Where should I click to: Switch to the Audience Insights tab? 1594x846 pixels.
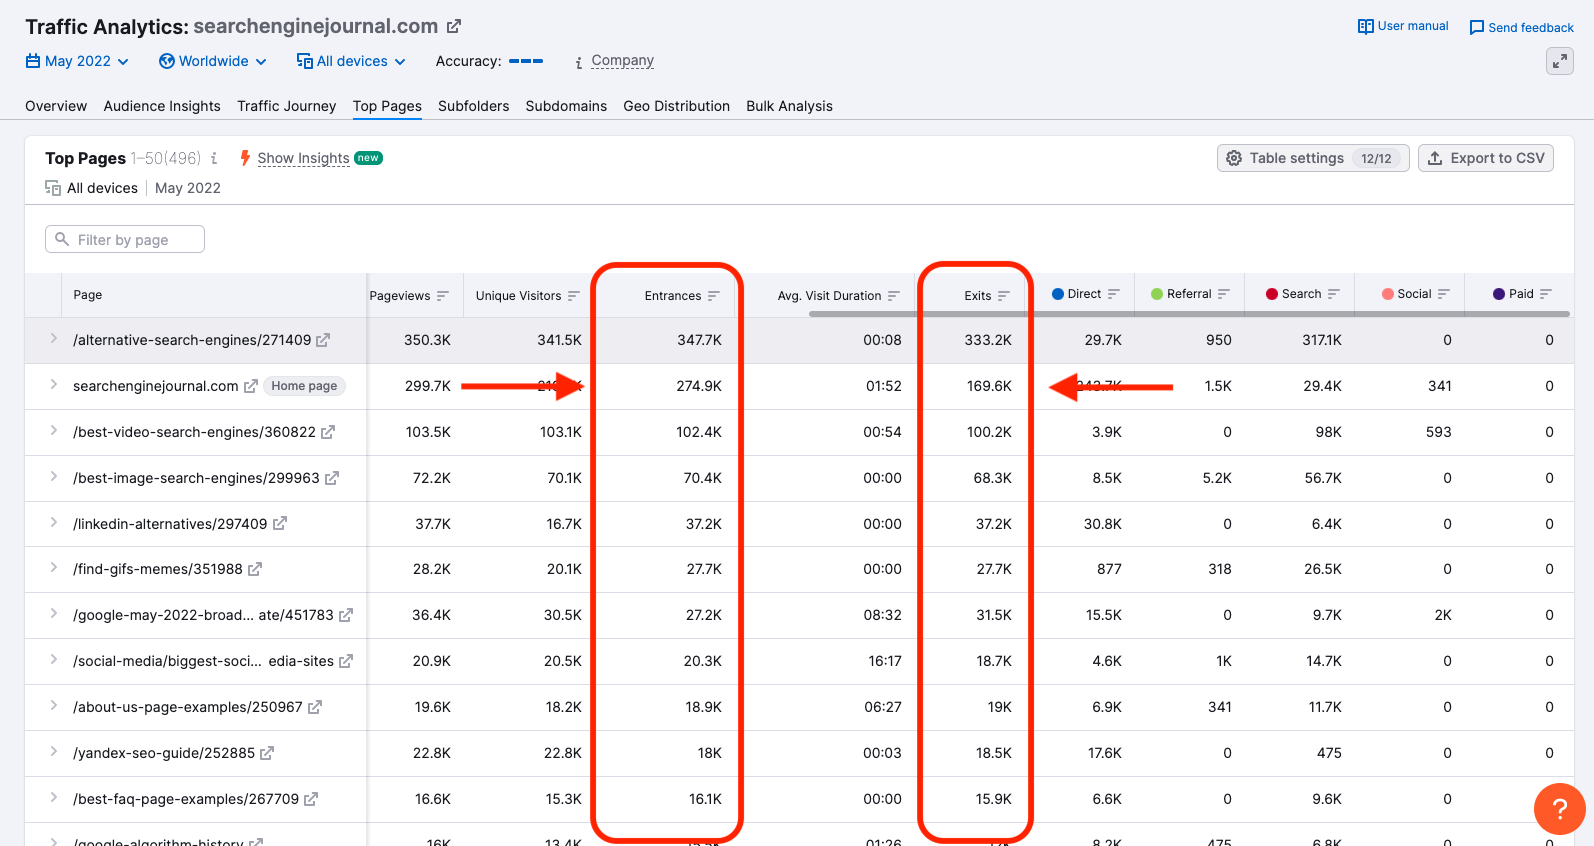coord(162,106)
